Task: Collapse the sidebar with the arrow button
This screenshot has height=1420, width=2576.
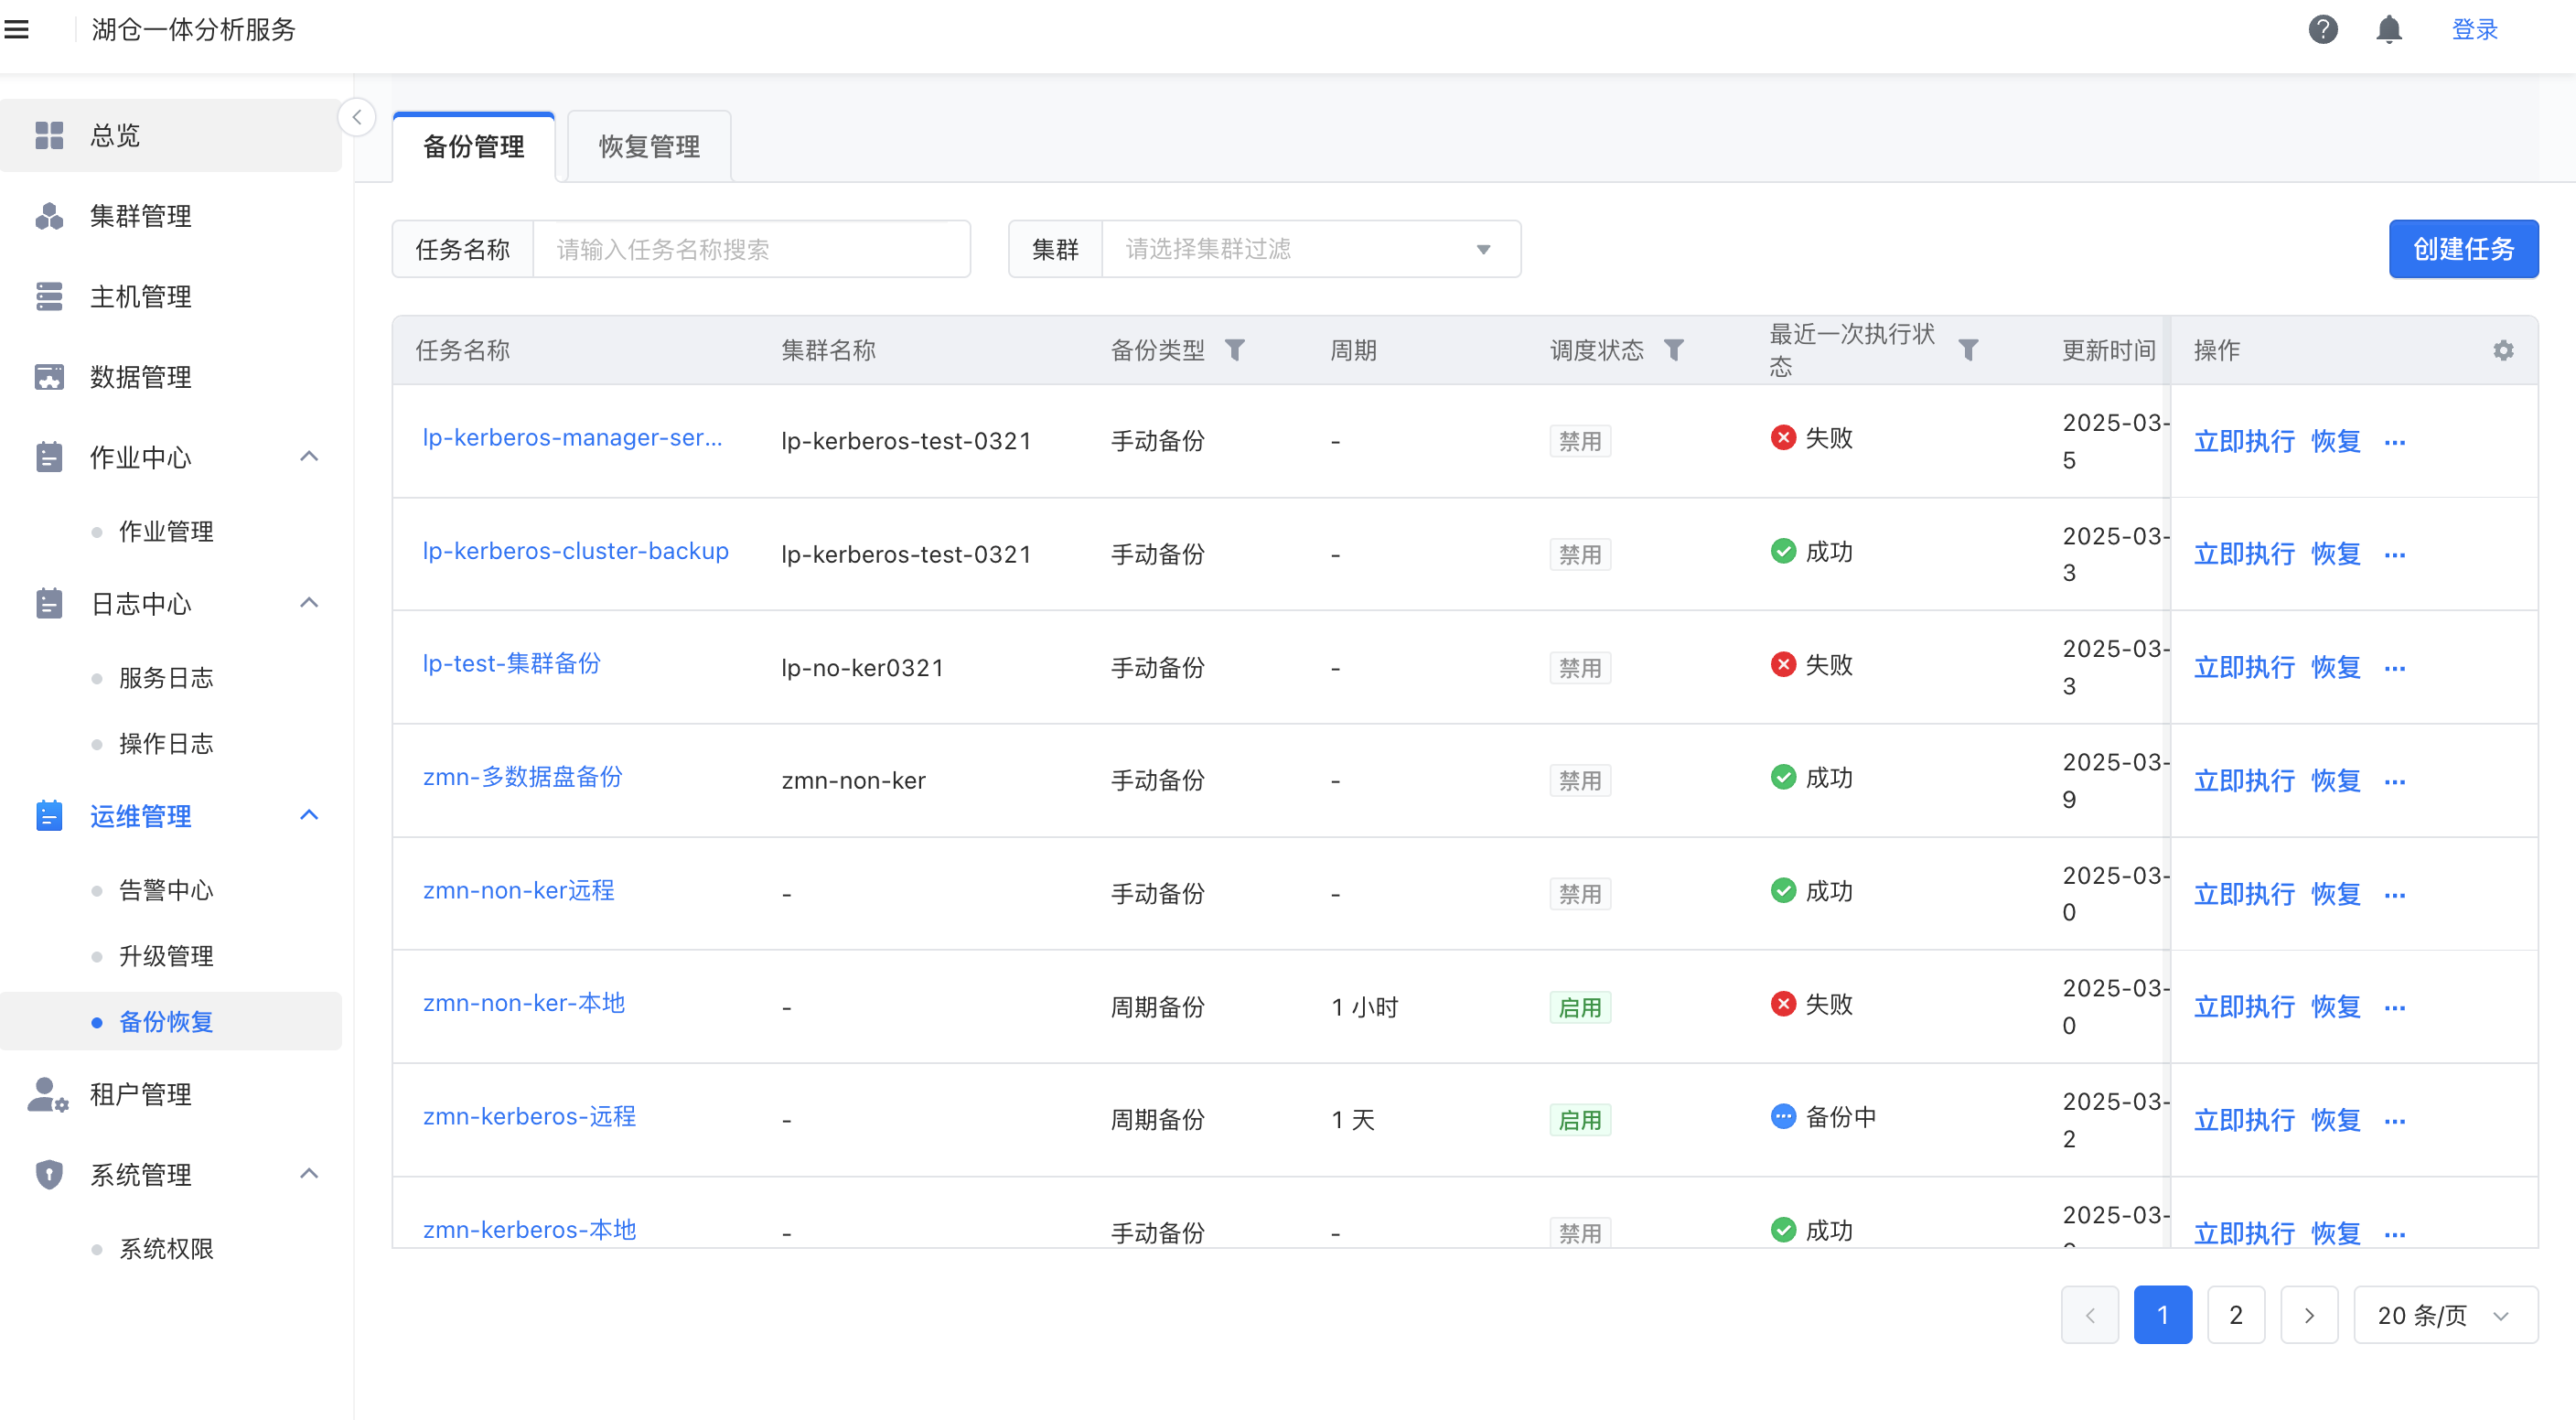Action: pos(357,117)
